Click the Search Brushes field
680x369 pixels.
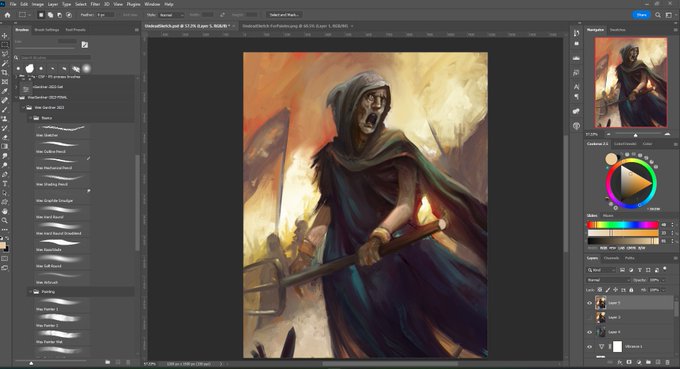click(x=56, y=57)
